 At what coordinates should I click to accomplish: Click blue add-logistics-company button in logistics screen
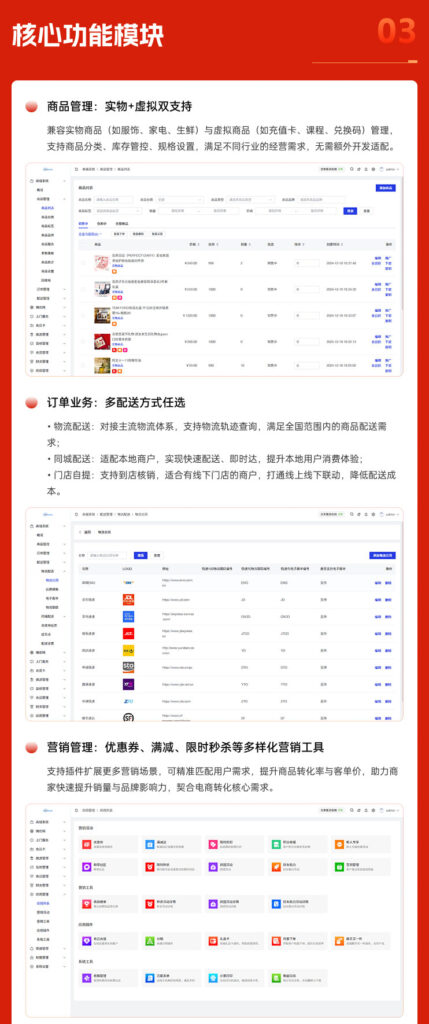tap(383, 555)
